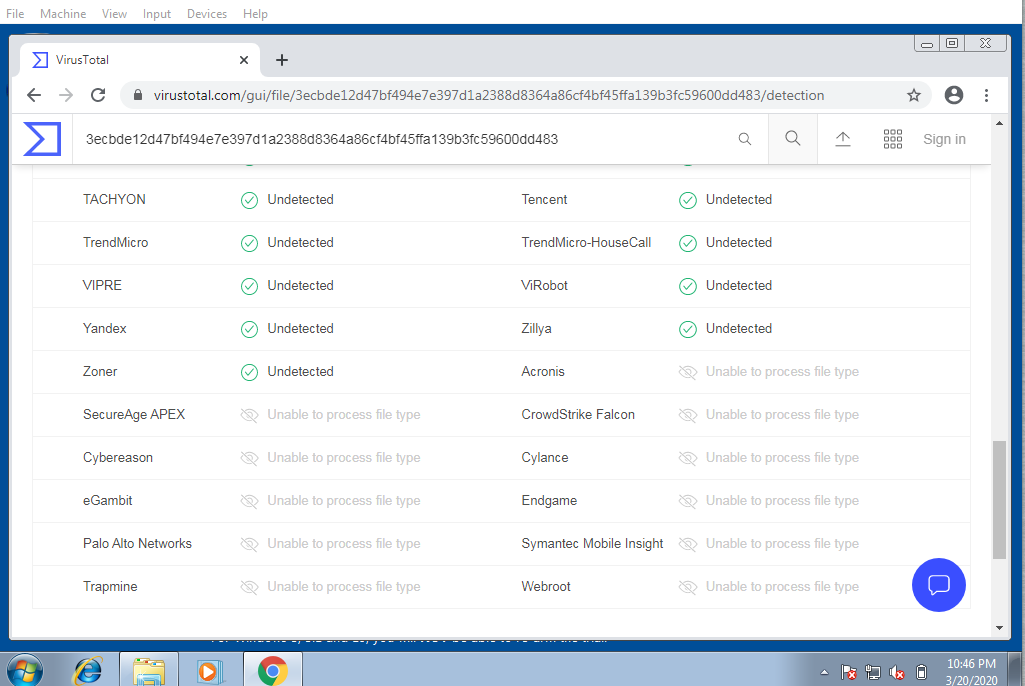
Task: Click the green check icon next to Tencent
Action: pyautogui.click(x=688, y=200)
